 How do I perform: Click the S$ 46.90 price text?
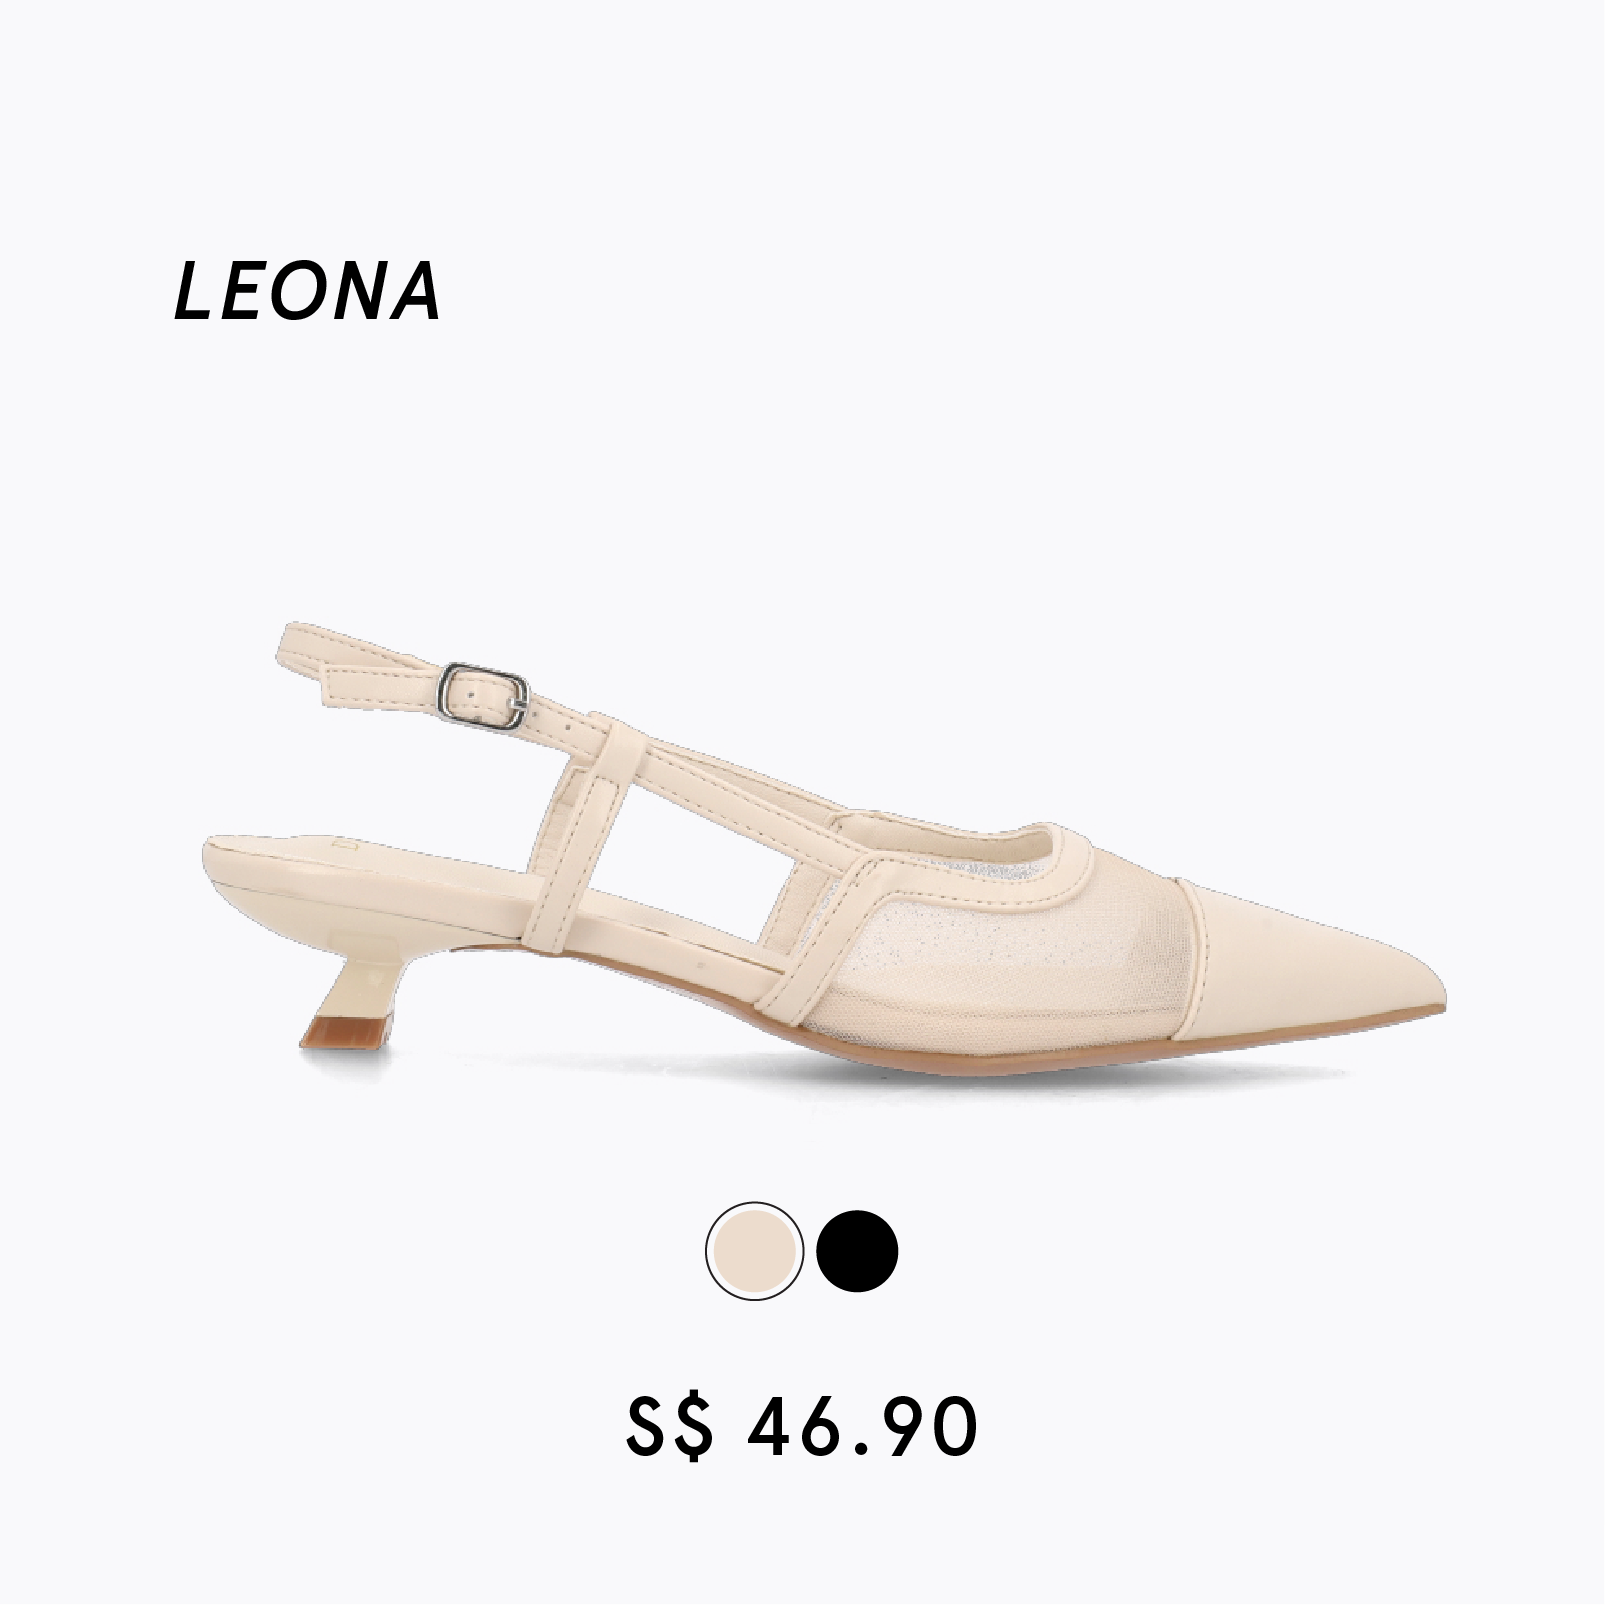[x=802, y=1428]
